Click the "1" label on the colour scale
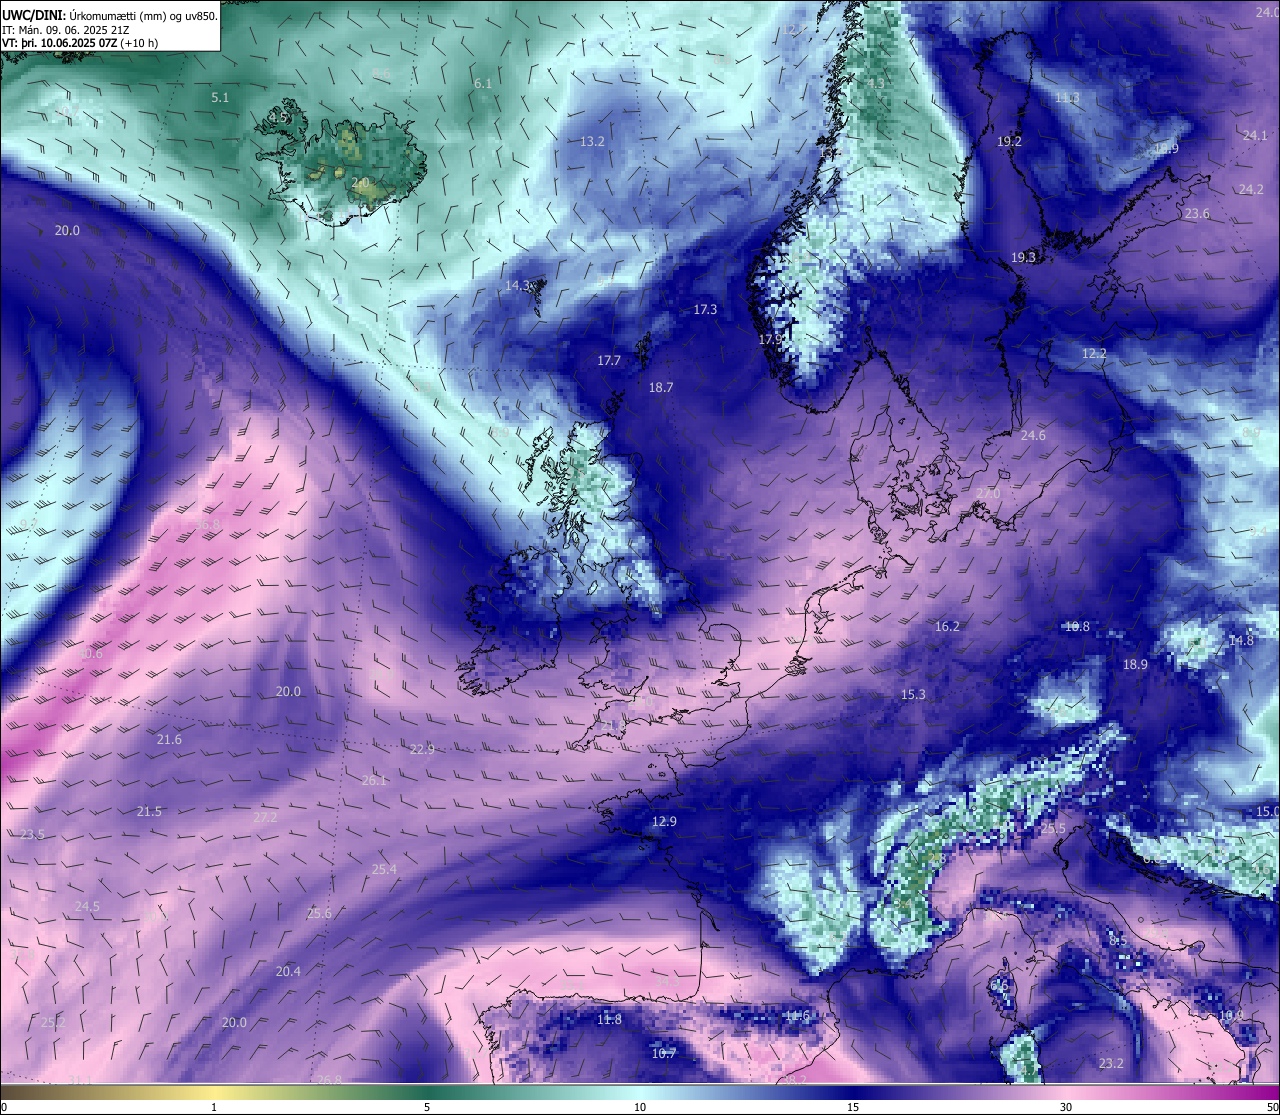1280x1115 pixels. pos(214,1107)
